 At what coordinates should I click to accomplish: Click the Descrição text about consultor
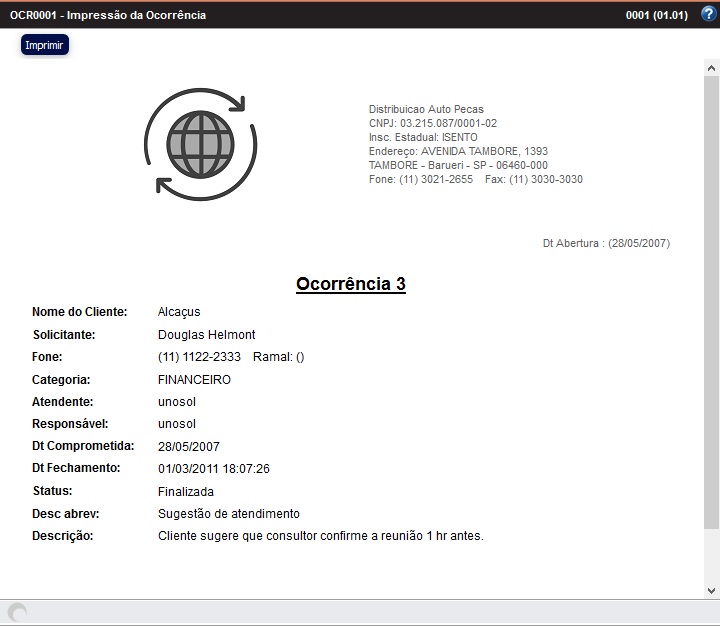[320, 536]
